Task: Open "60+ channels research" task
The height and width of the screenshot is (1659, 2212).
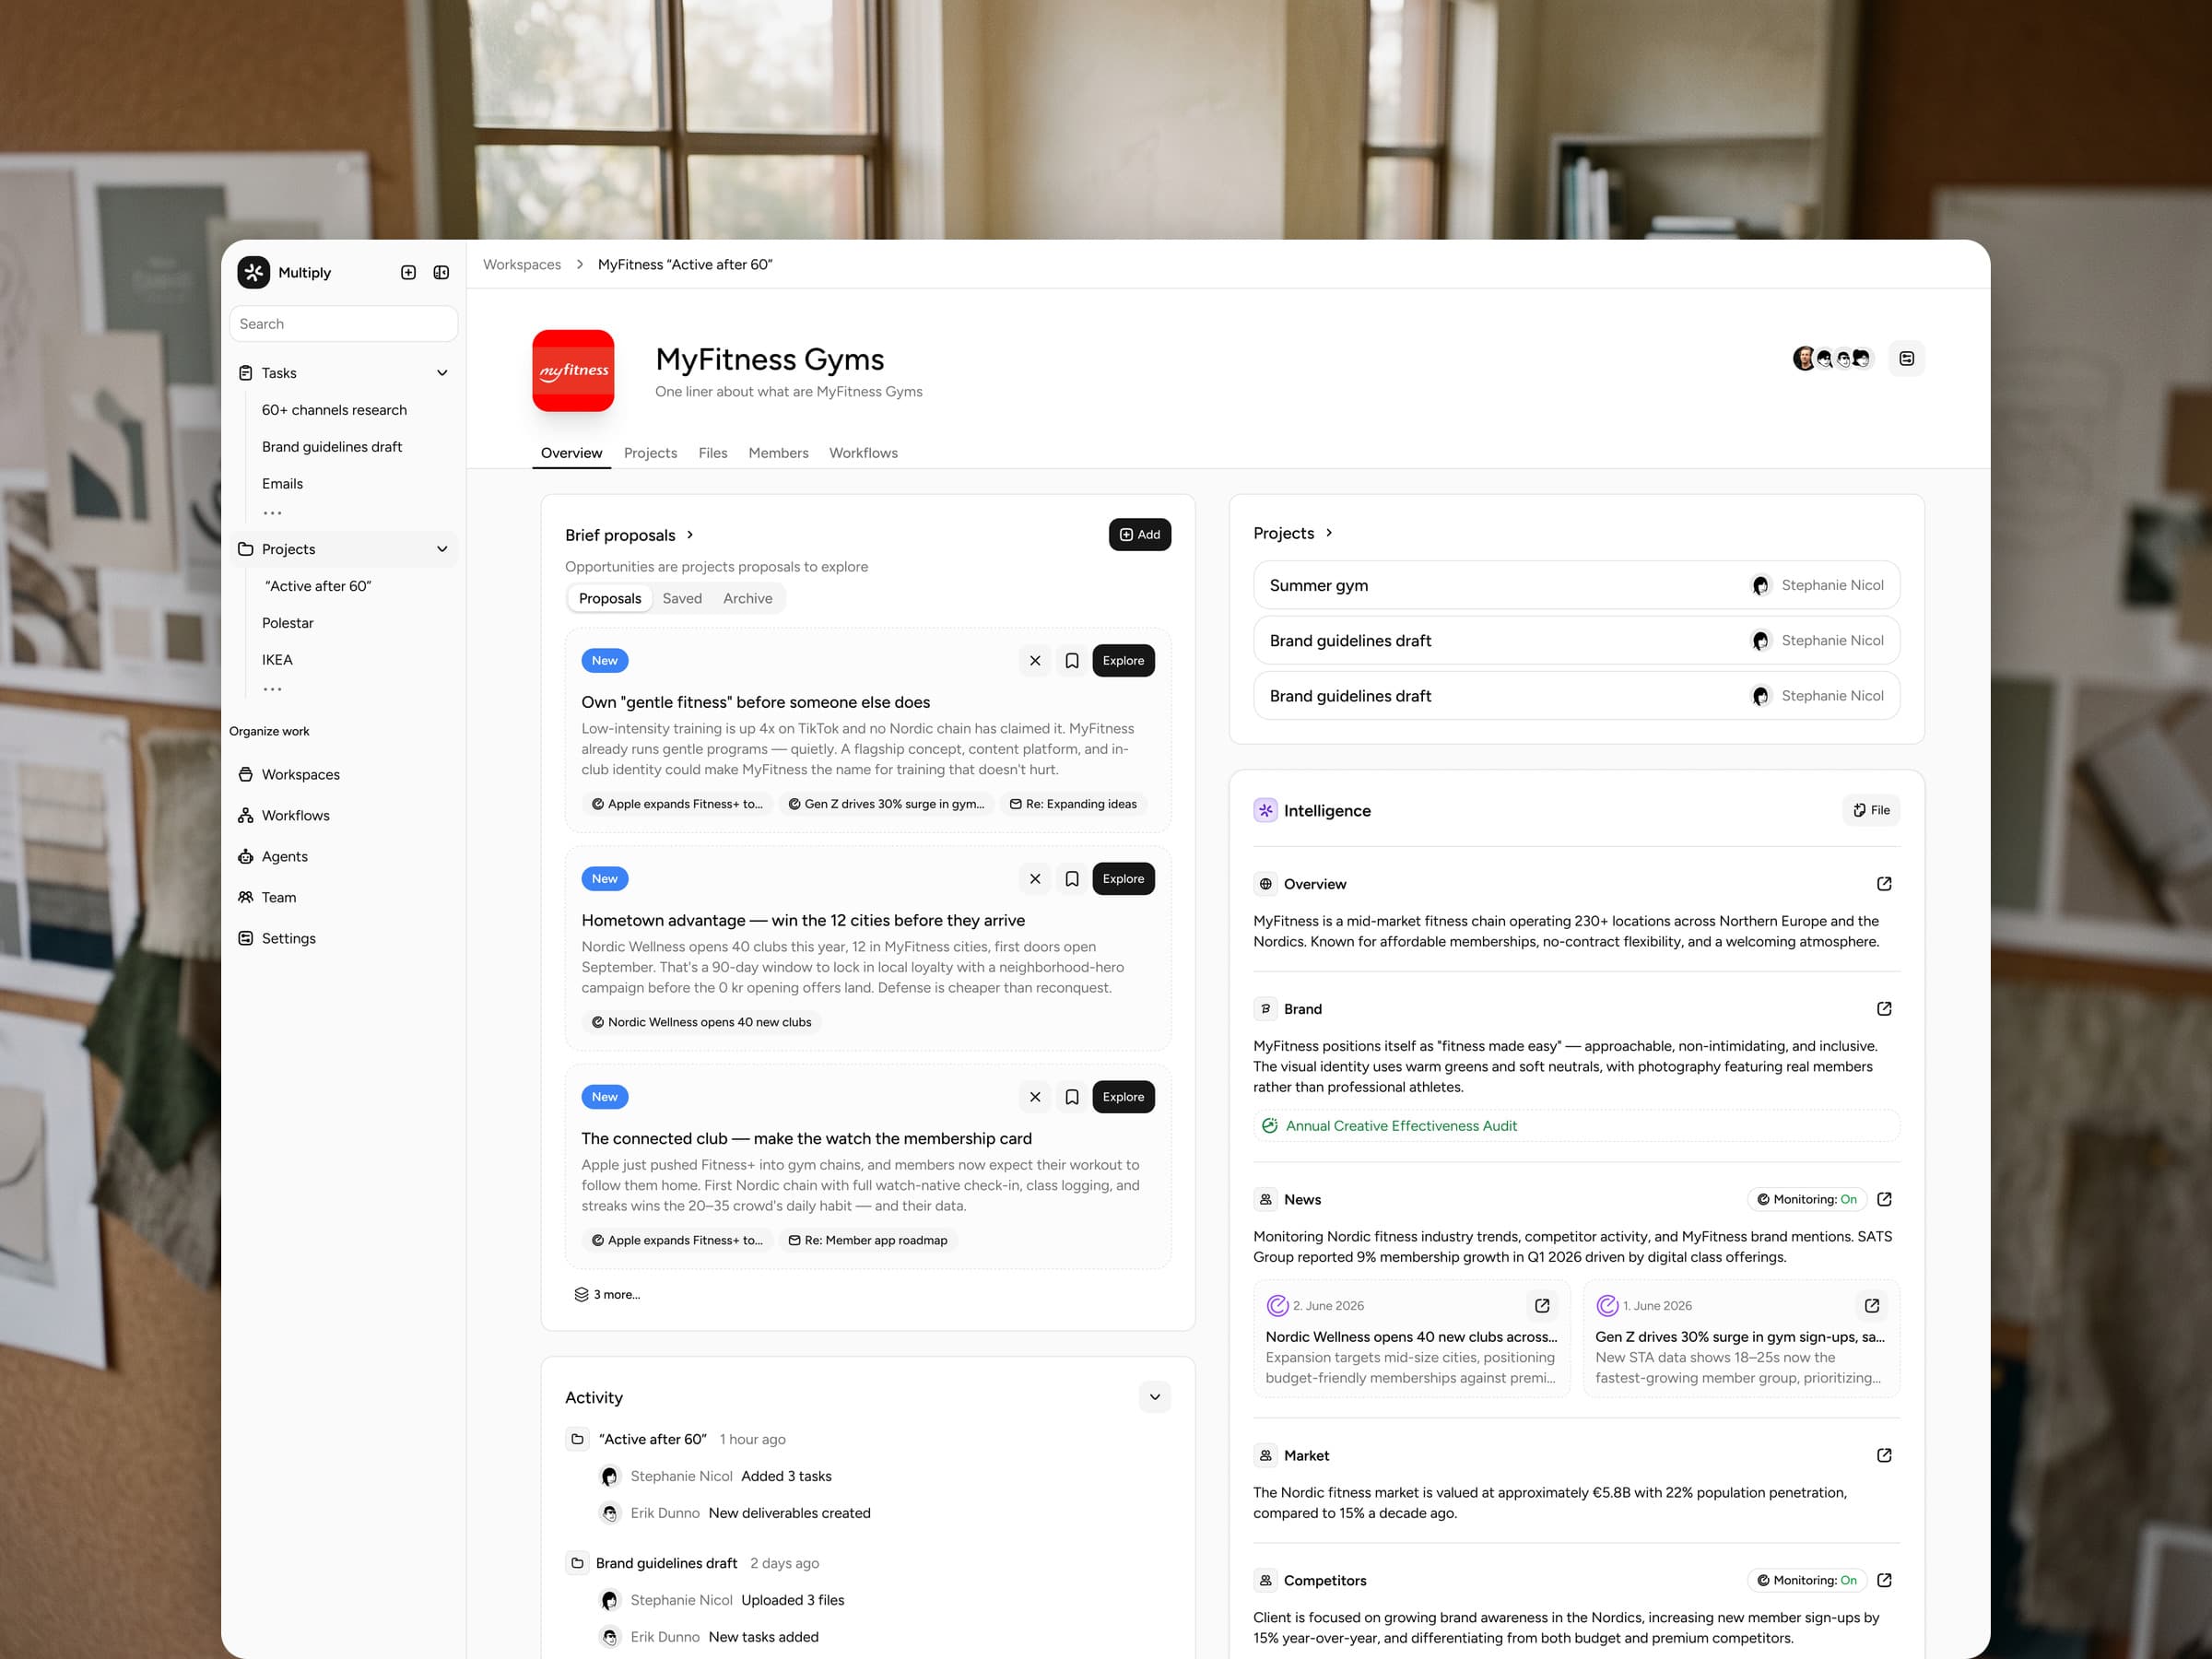Action: [x=334, y=410]
